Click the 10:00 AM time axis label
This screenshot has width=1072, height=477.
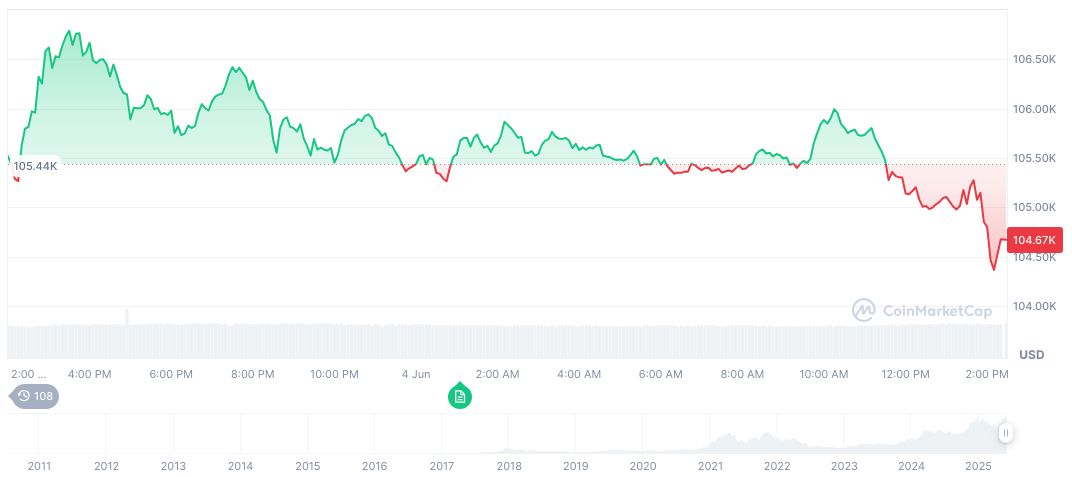824,374
